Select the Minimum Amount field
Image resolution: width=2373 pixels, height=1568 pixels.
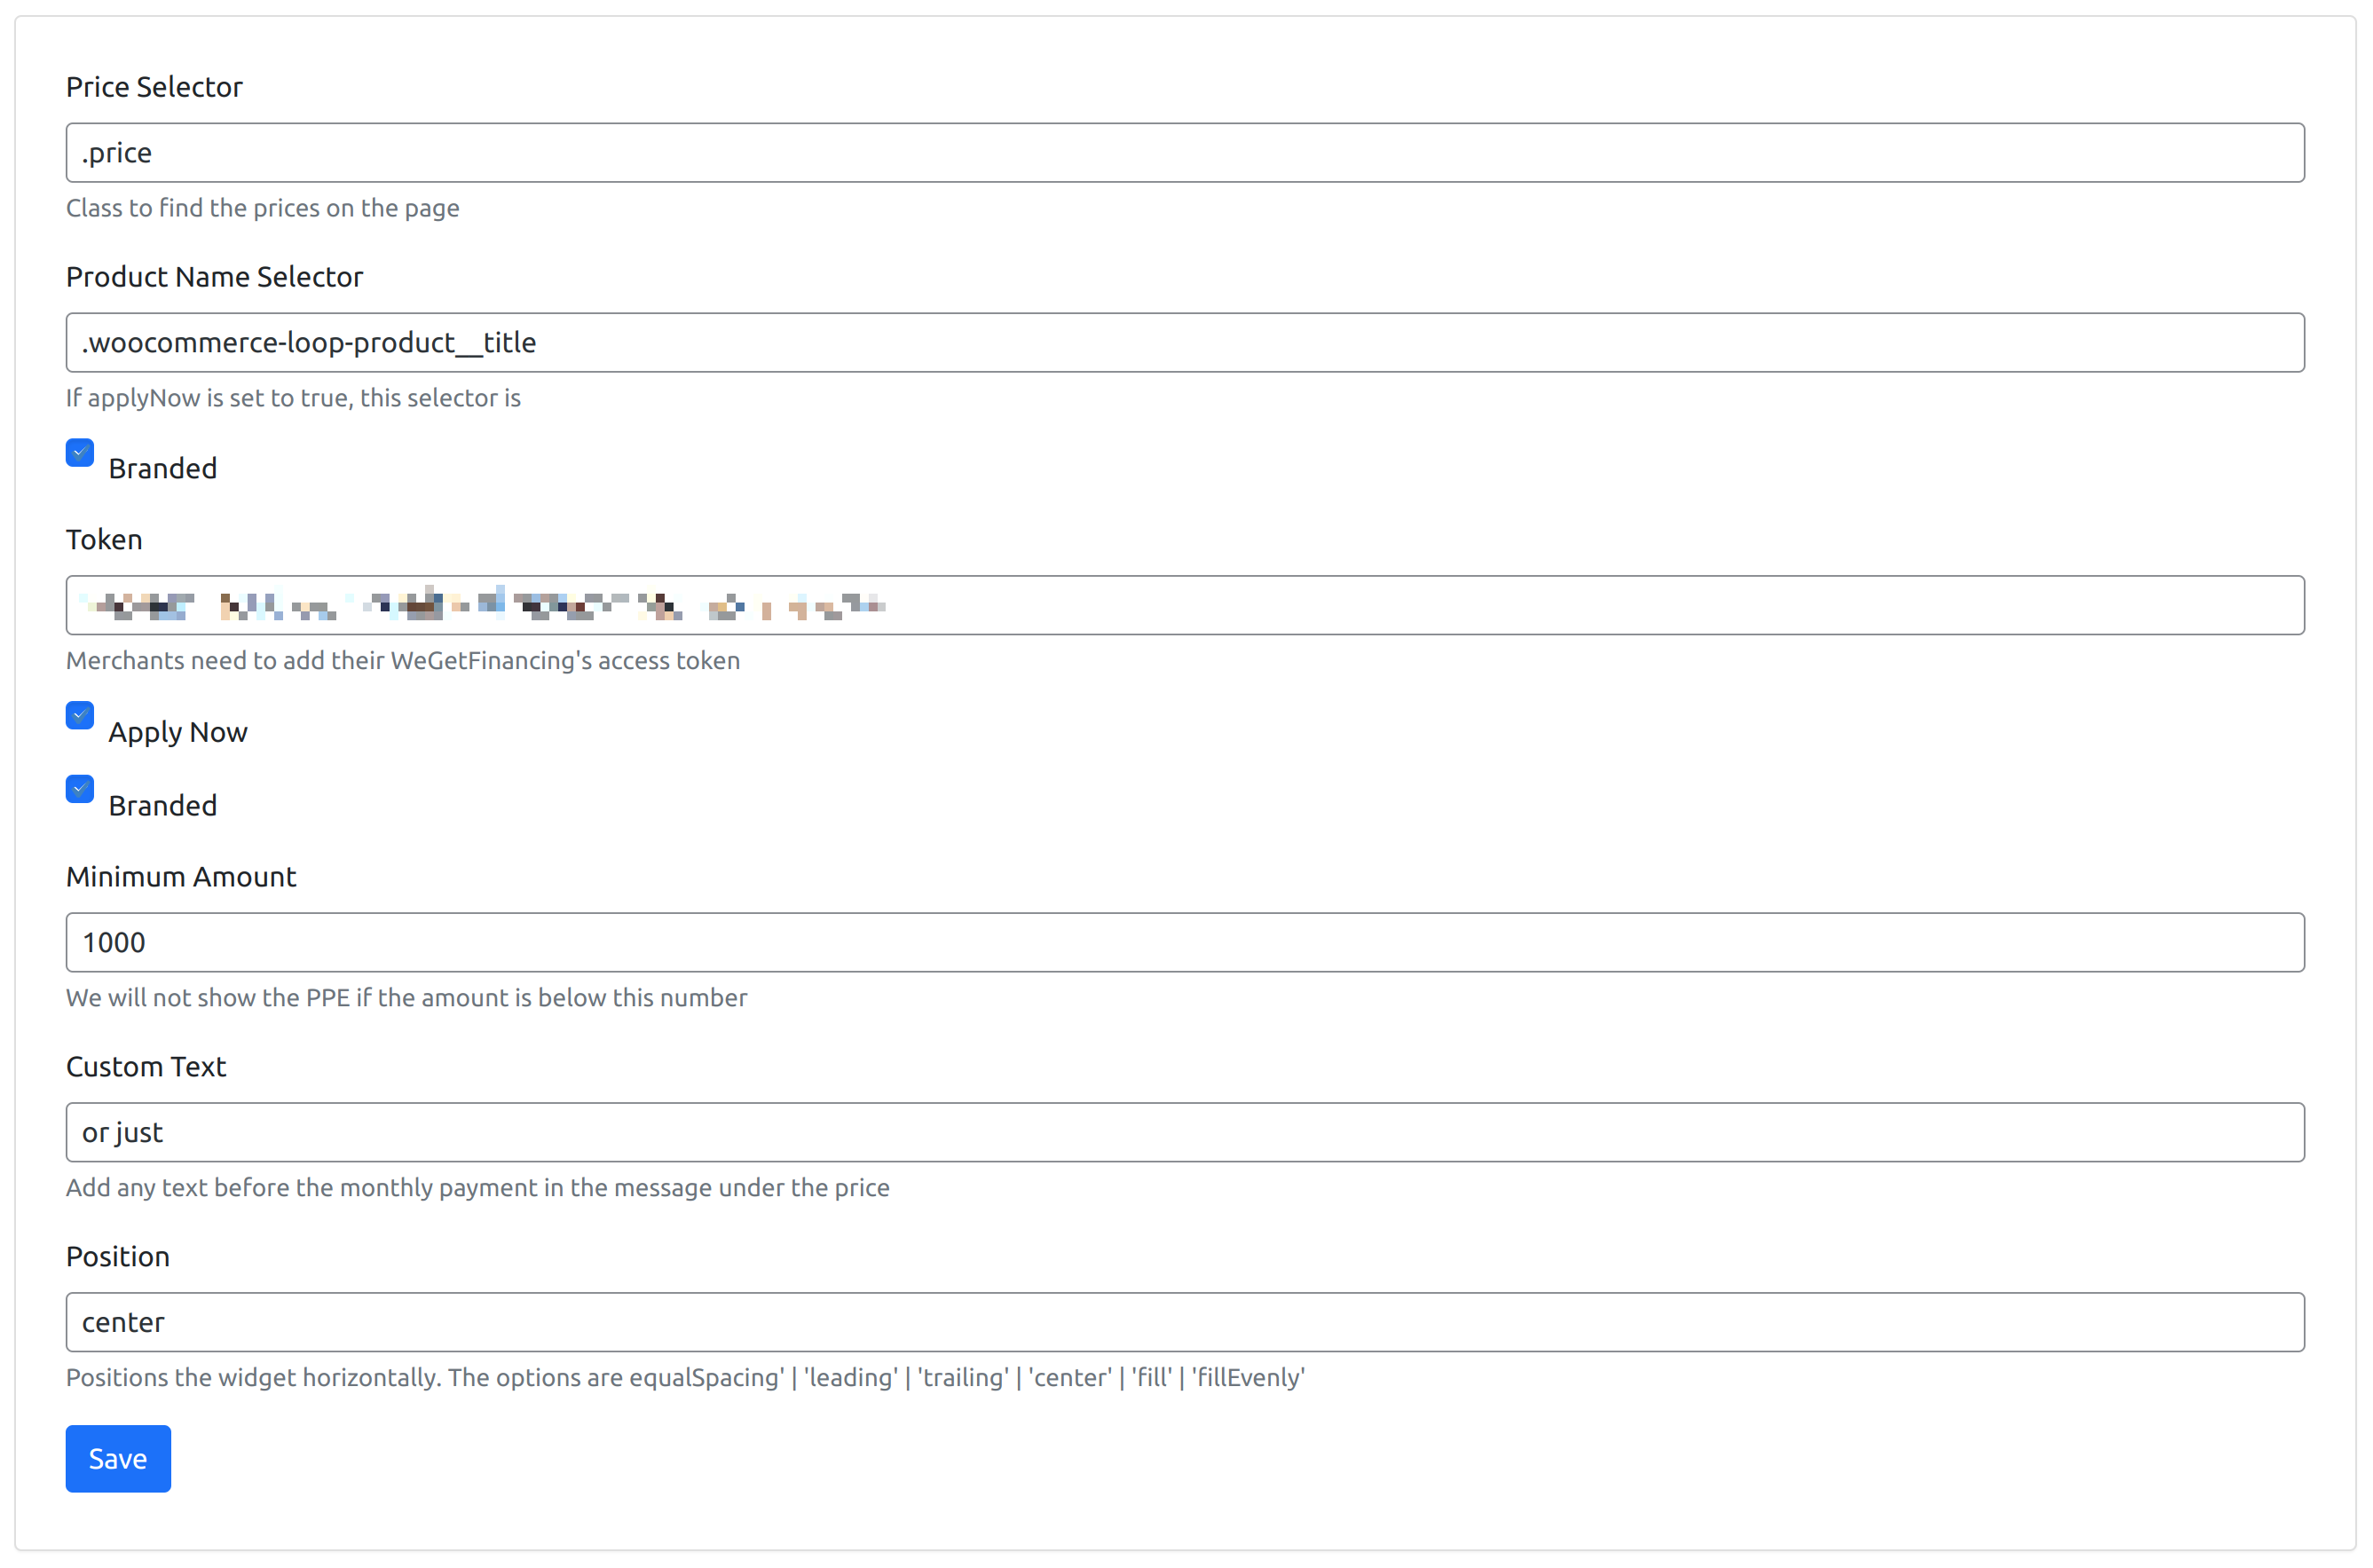1185,942
